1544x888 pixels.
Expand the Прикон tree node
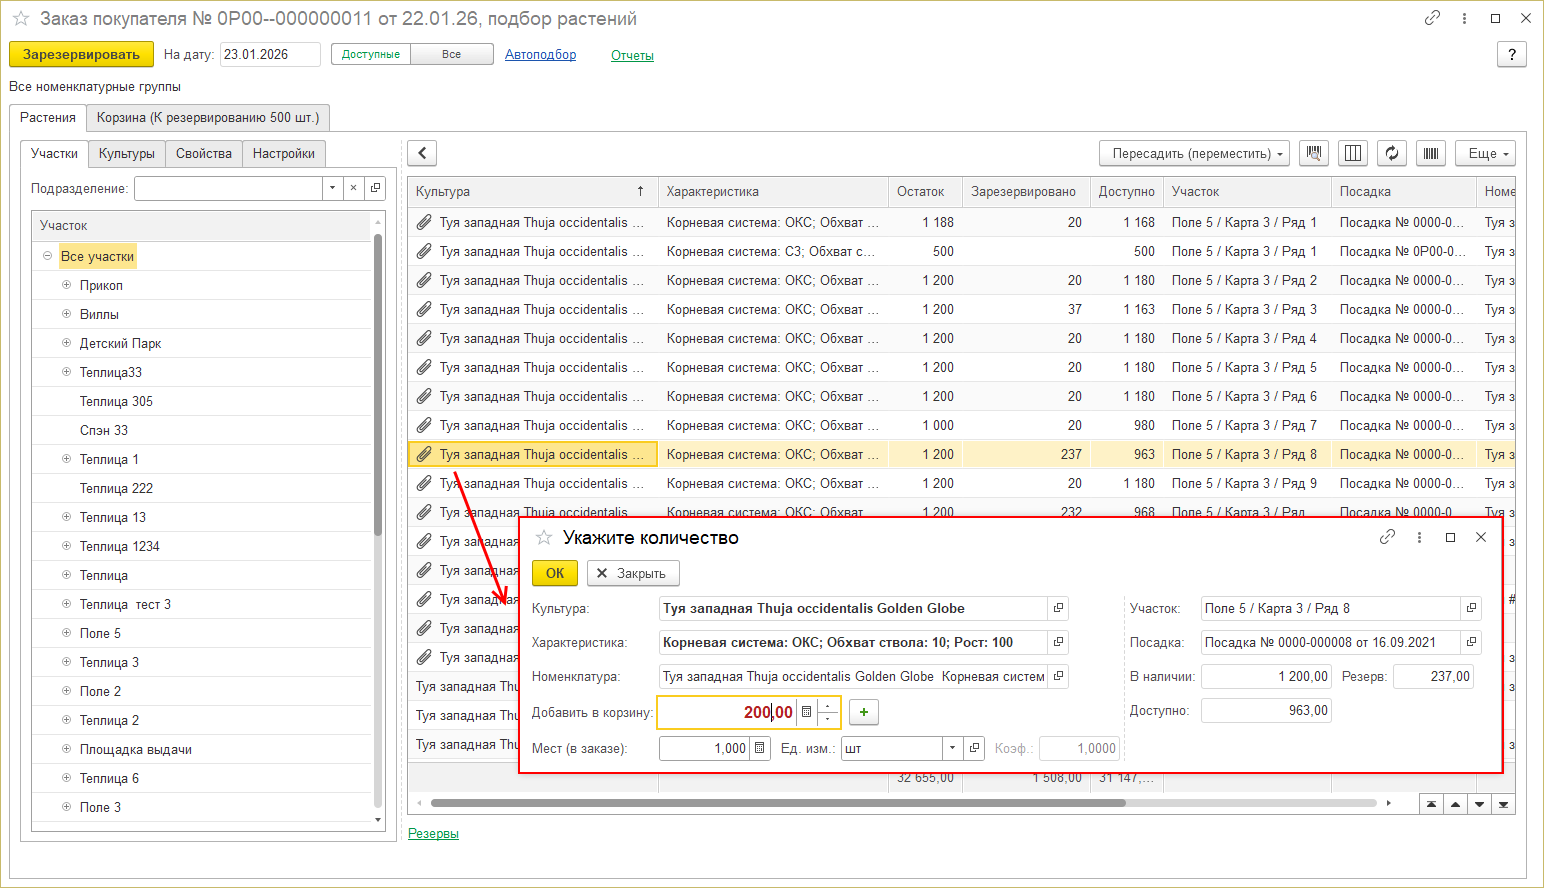coord(67,285)
